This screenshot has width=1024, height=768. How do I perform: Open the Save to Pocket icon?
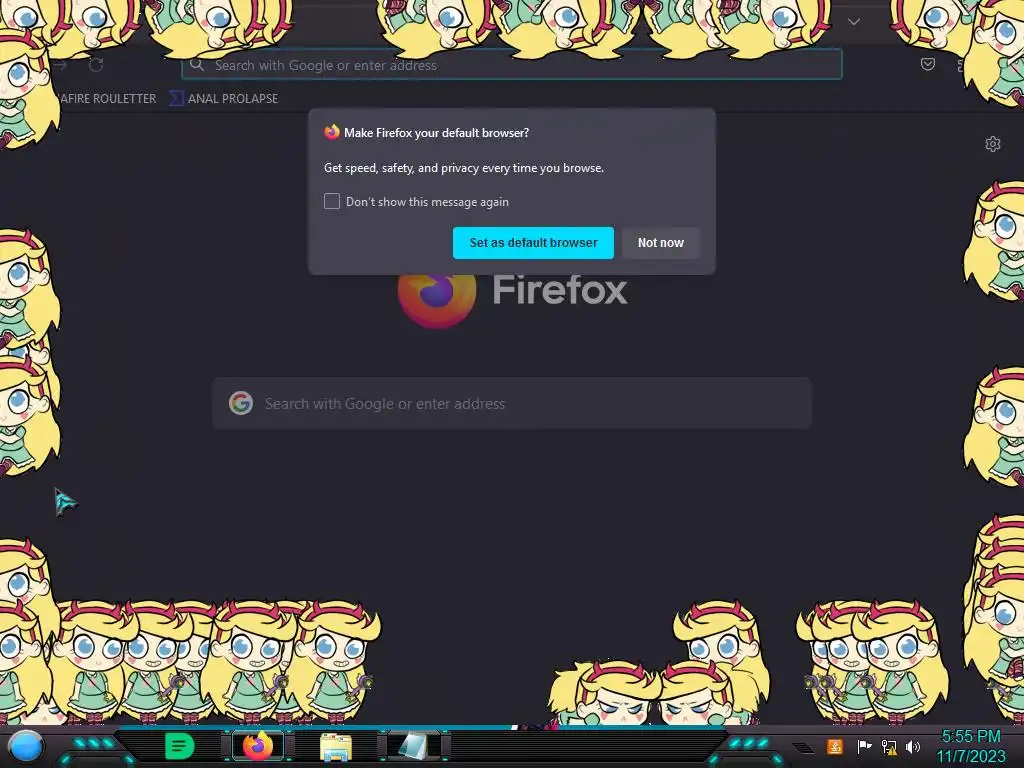927,64
